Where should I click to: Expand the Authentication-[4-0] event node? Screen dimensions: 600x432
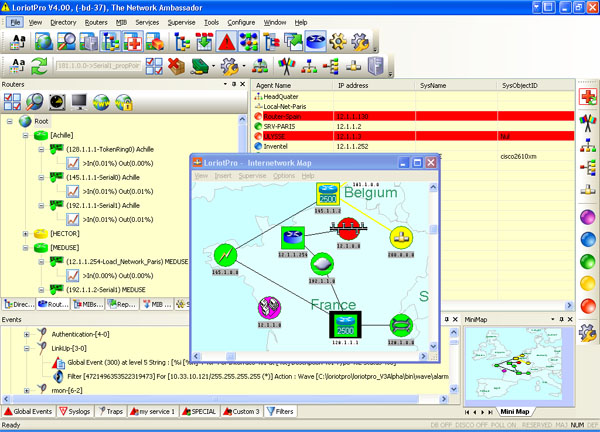tap(26, 336)
